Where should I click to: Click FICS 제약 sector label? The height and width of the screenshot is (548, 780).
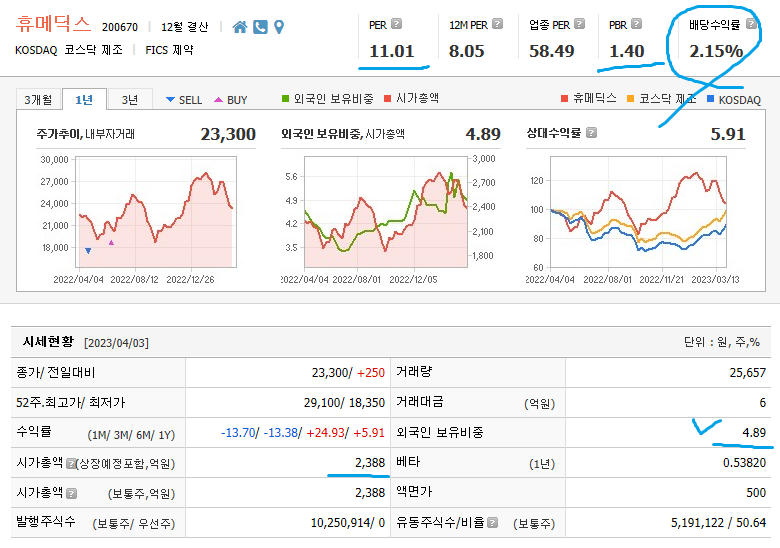pyautogui.click(x=169, y=50)
